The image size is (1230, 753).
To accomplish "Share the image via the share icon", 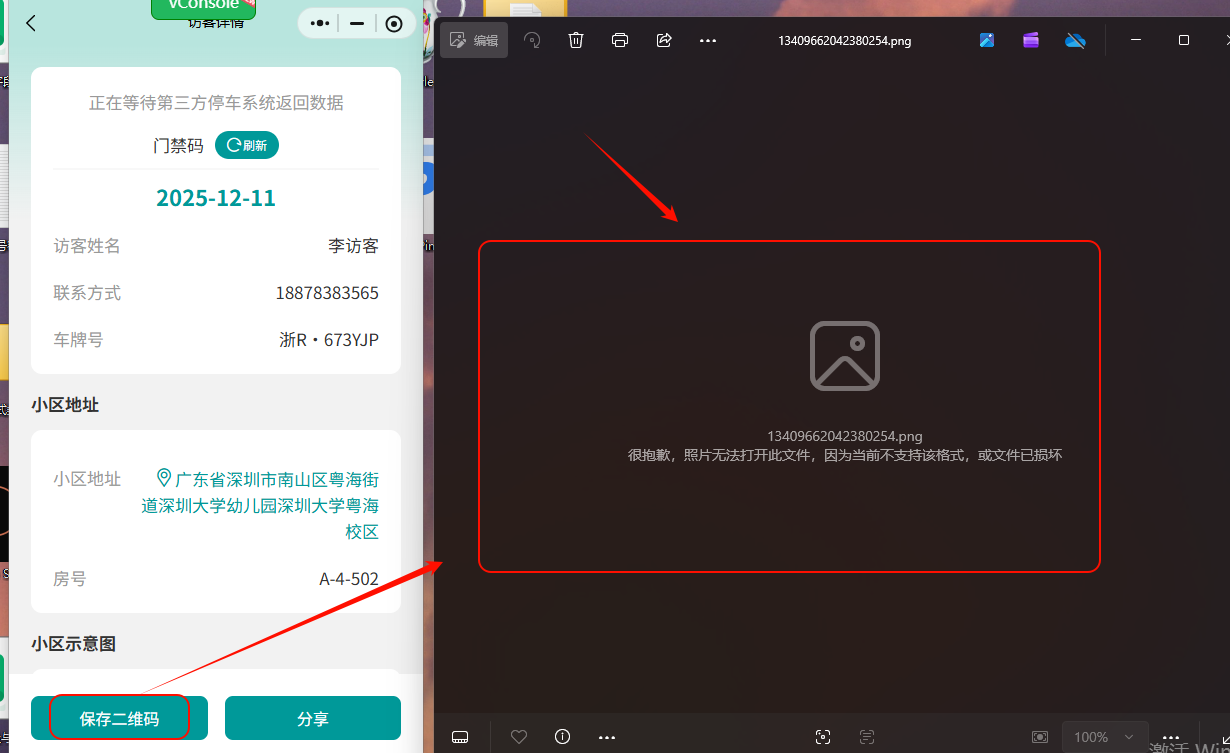I will point(663,40).
